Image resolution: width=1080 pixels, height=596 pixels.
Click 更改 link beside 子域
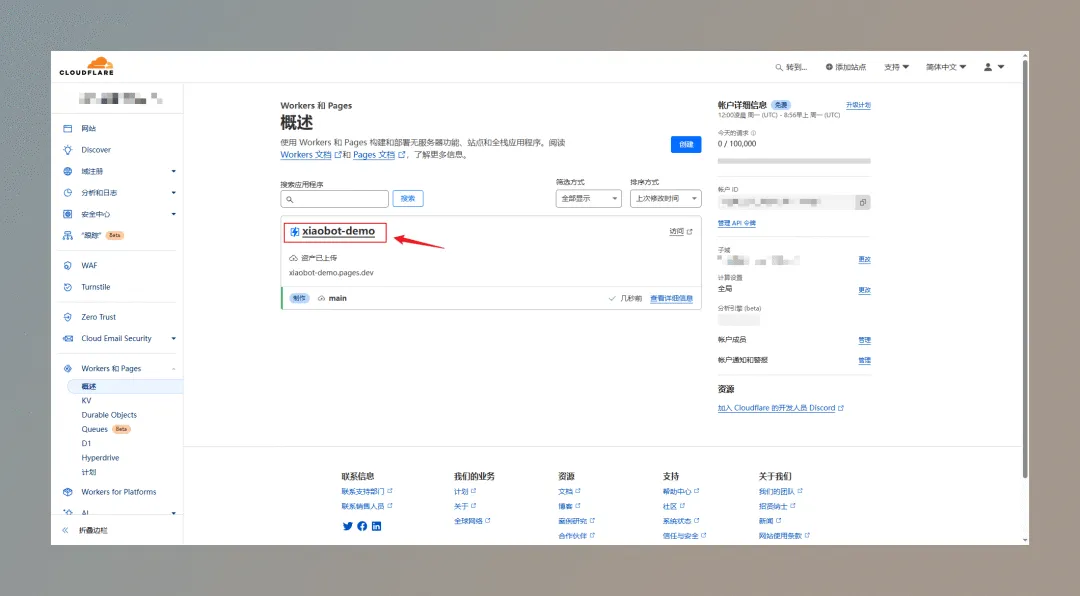(x=864, y=260)
